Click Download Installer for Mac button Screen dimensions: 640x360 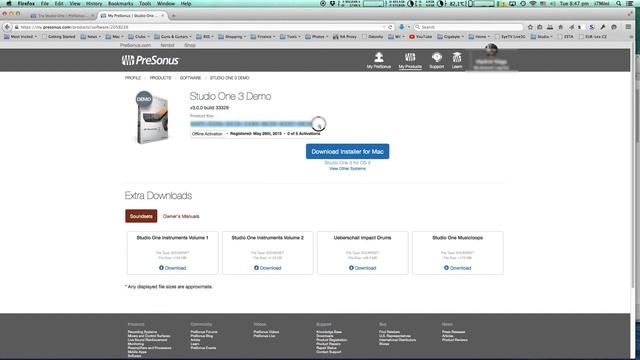347,151
